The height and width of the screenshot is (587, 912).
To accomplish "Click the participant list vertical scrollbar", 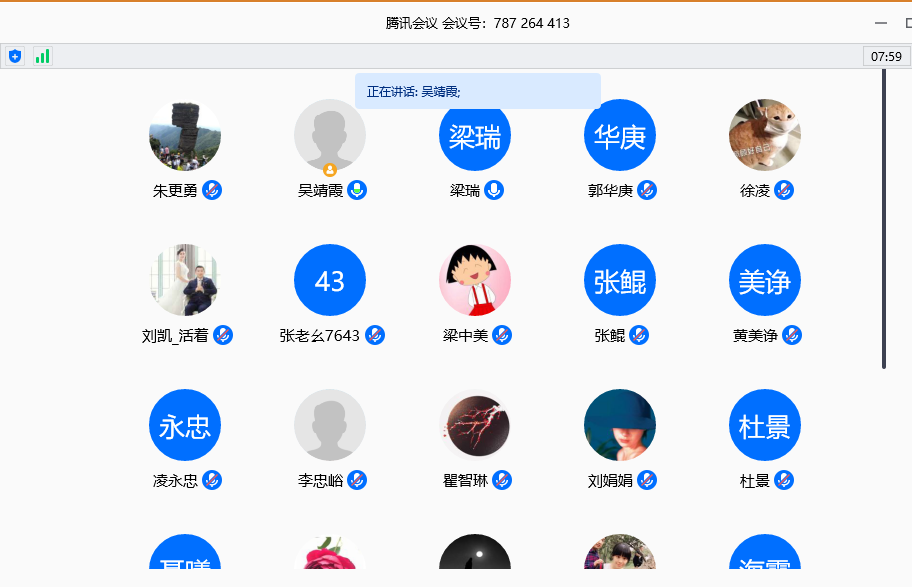I will 884,218.
